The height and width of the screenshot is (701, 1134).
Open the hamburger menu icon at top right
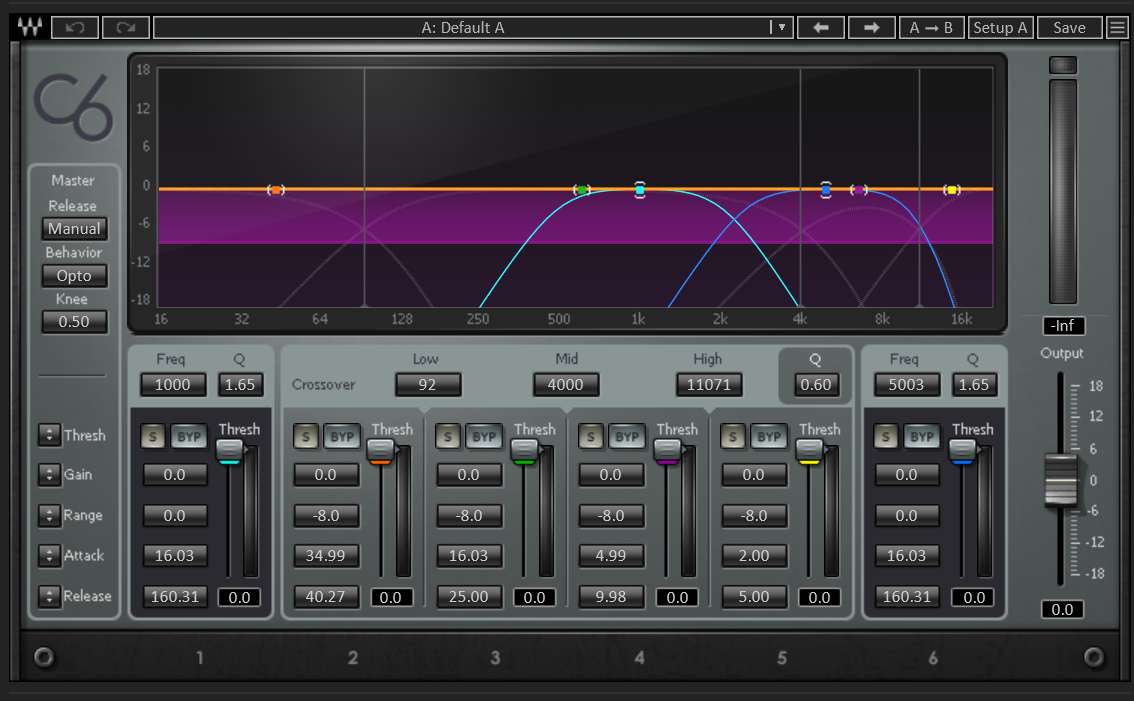[x=1117, y=28]
